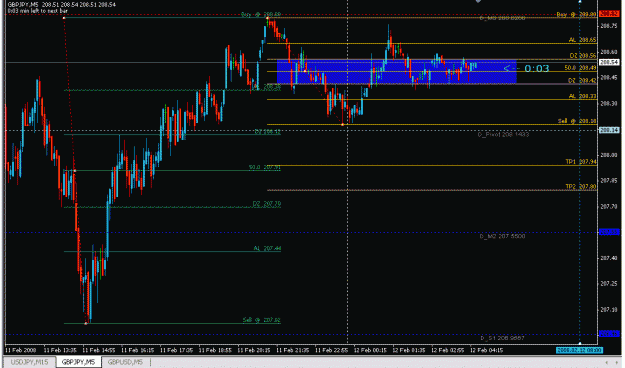Click the red 208.82 price tag on scale

coord(608,14)
